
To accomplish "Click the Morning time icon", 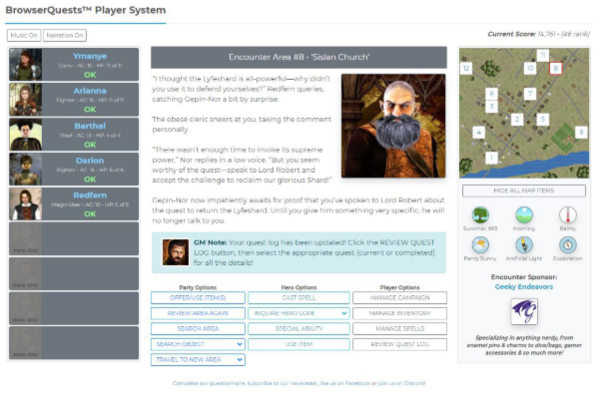I will [524, 215].
